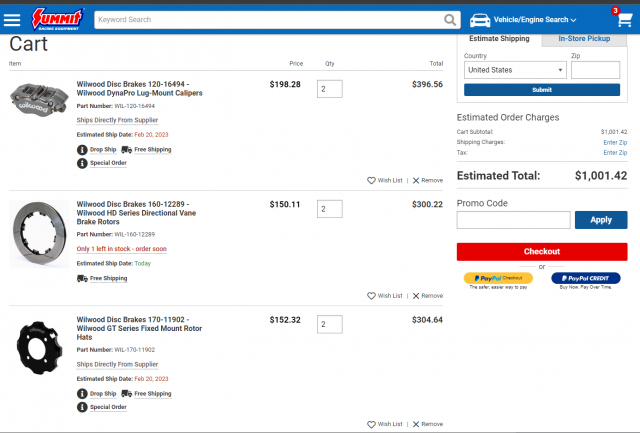Image resolution: width=640 pixels, height=433 pixels.
Task: Choose PayPal Credit button
Action: (585, 278)
